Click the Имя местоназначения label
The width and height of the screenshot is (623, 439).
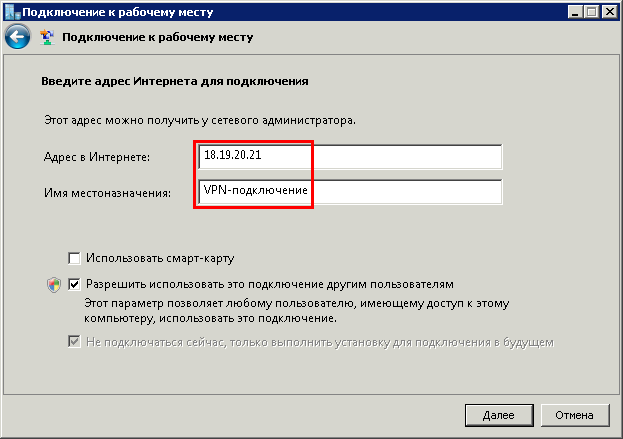[107, 193]
